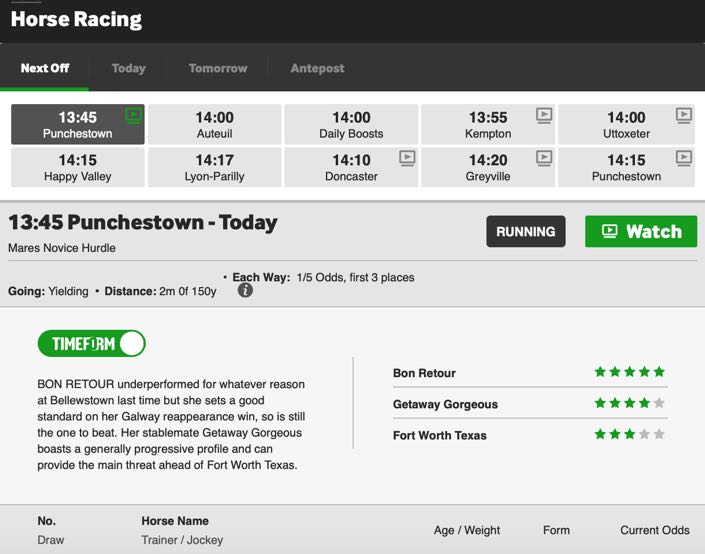Screen dimensions: 705x554
Task: Click the Distance 2m 0f 150y text
Action: (x=160, y=291)
